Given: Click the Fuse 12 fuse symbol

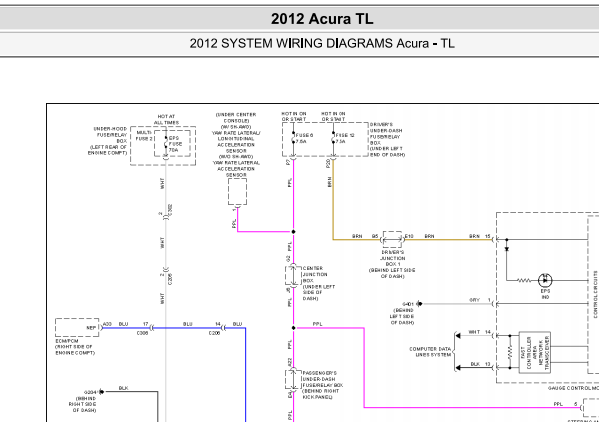Looking at the screenshot, I should point(333,137).
